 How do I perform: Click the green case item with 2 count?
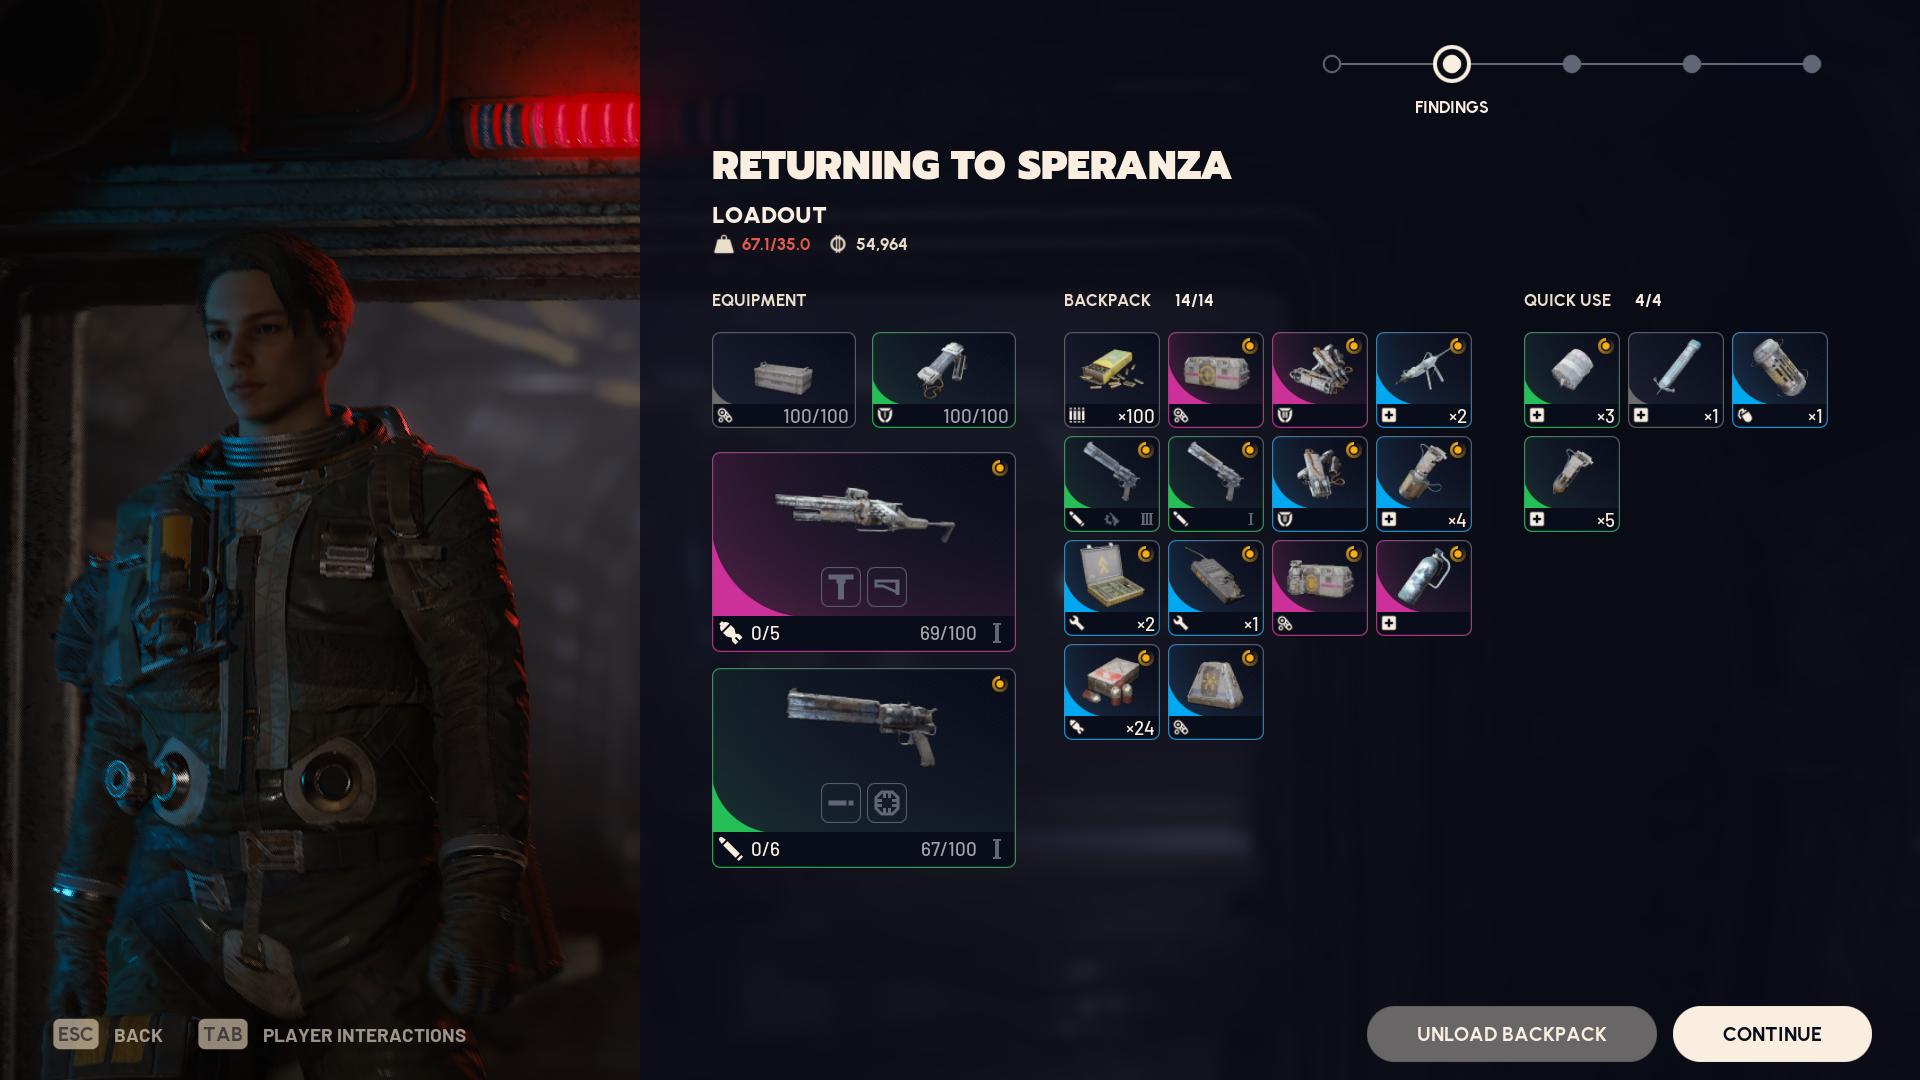(x=1111, y=588)
